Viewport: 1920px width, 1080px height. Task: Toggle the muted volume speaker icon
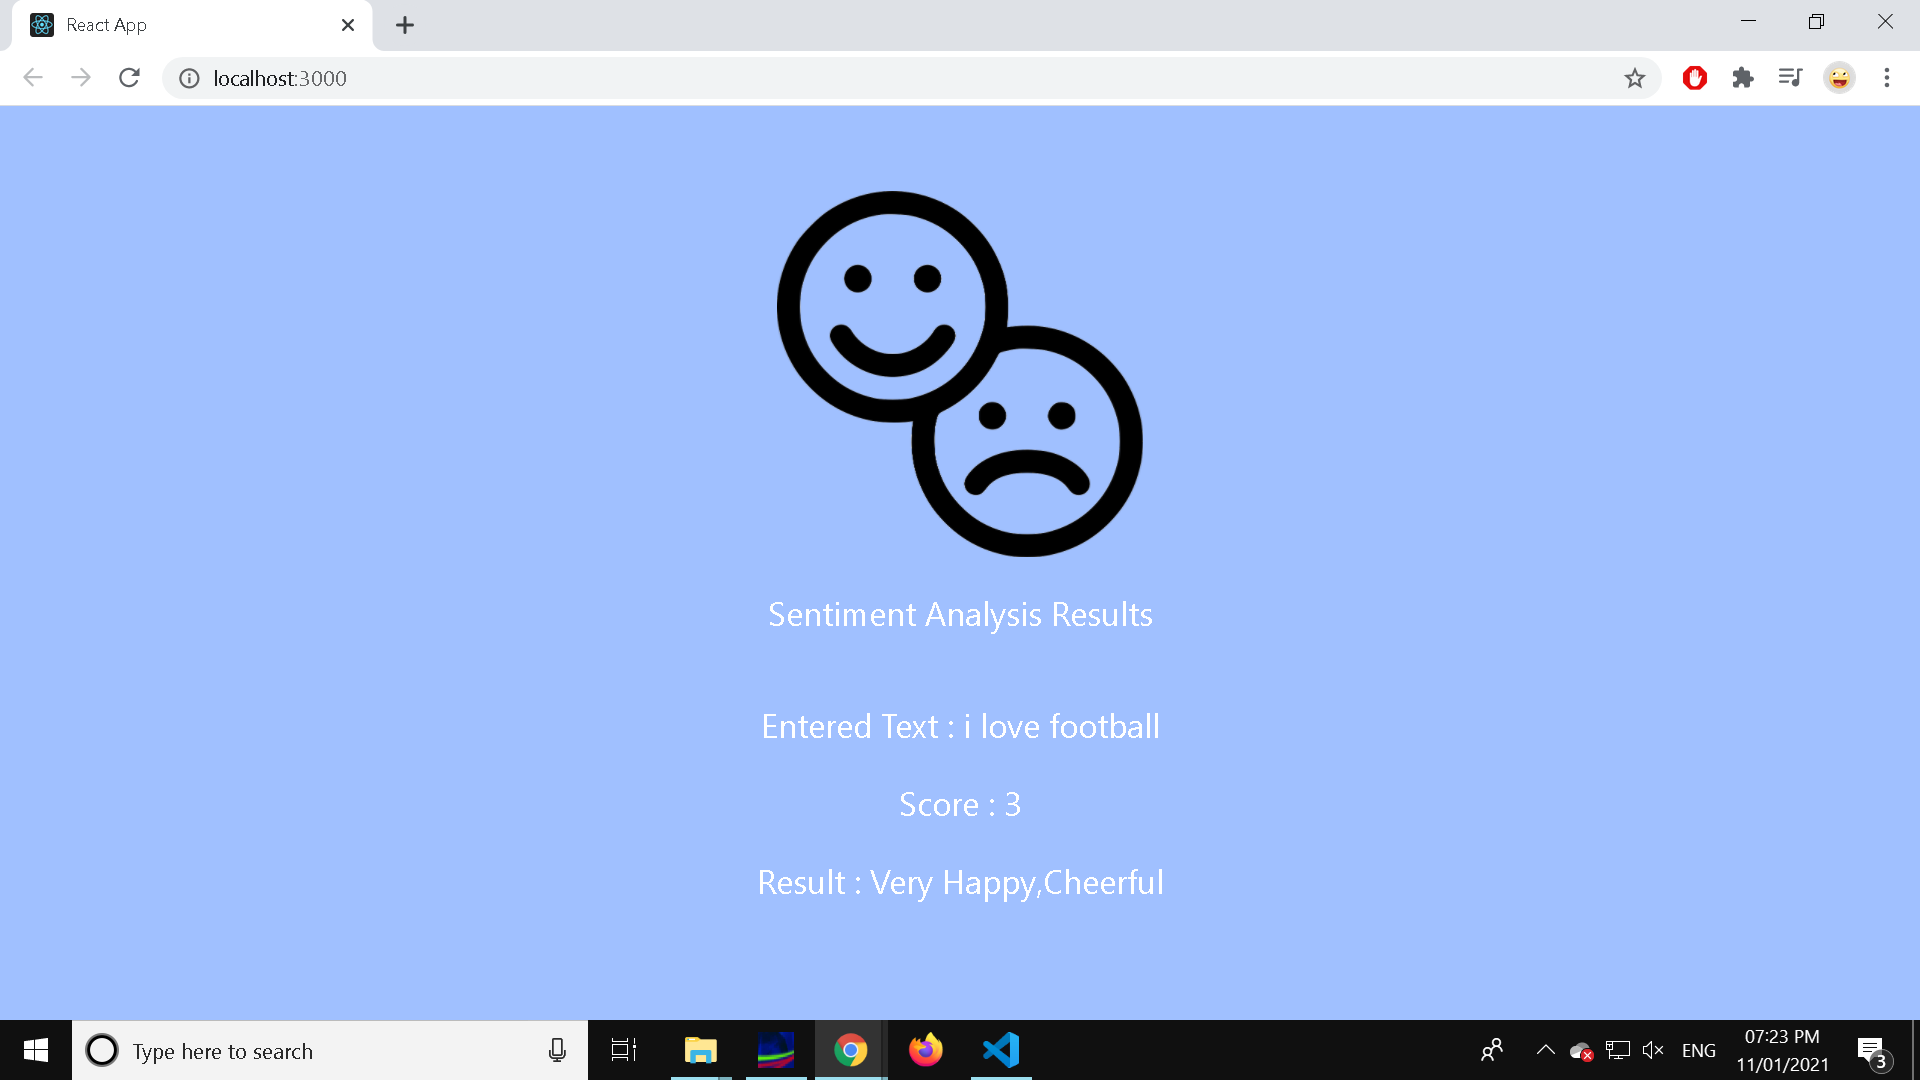(1653, 1050)
